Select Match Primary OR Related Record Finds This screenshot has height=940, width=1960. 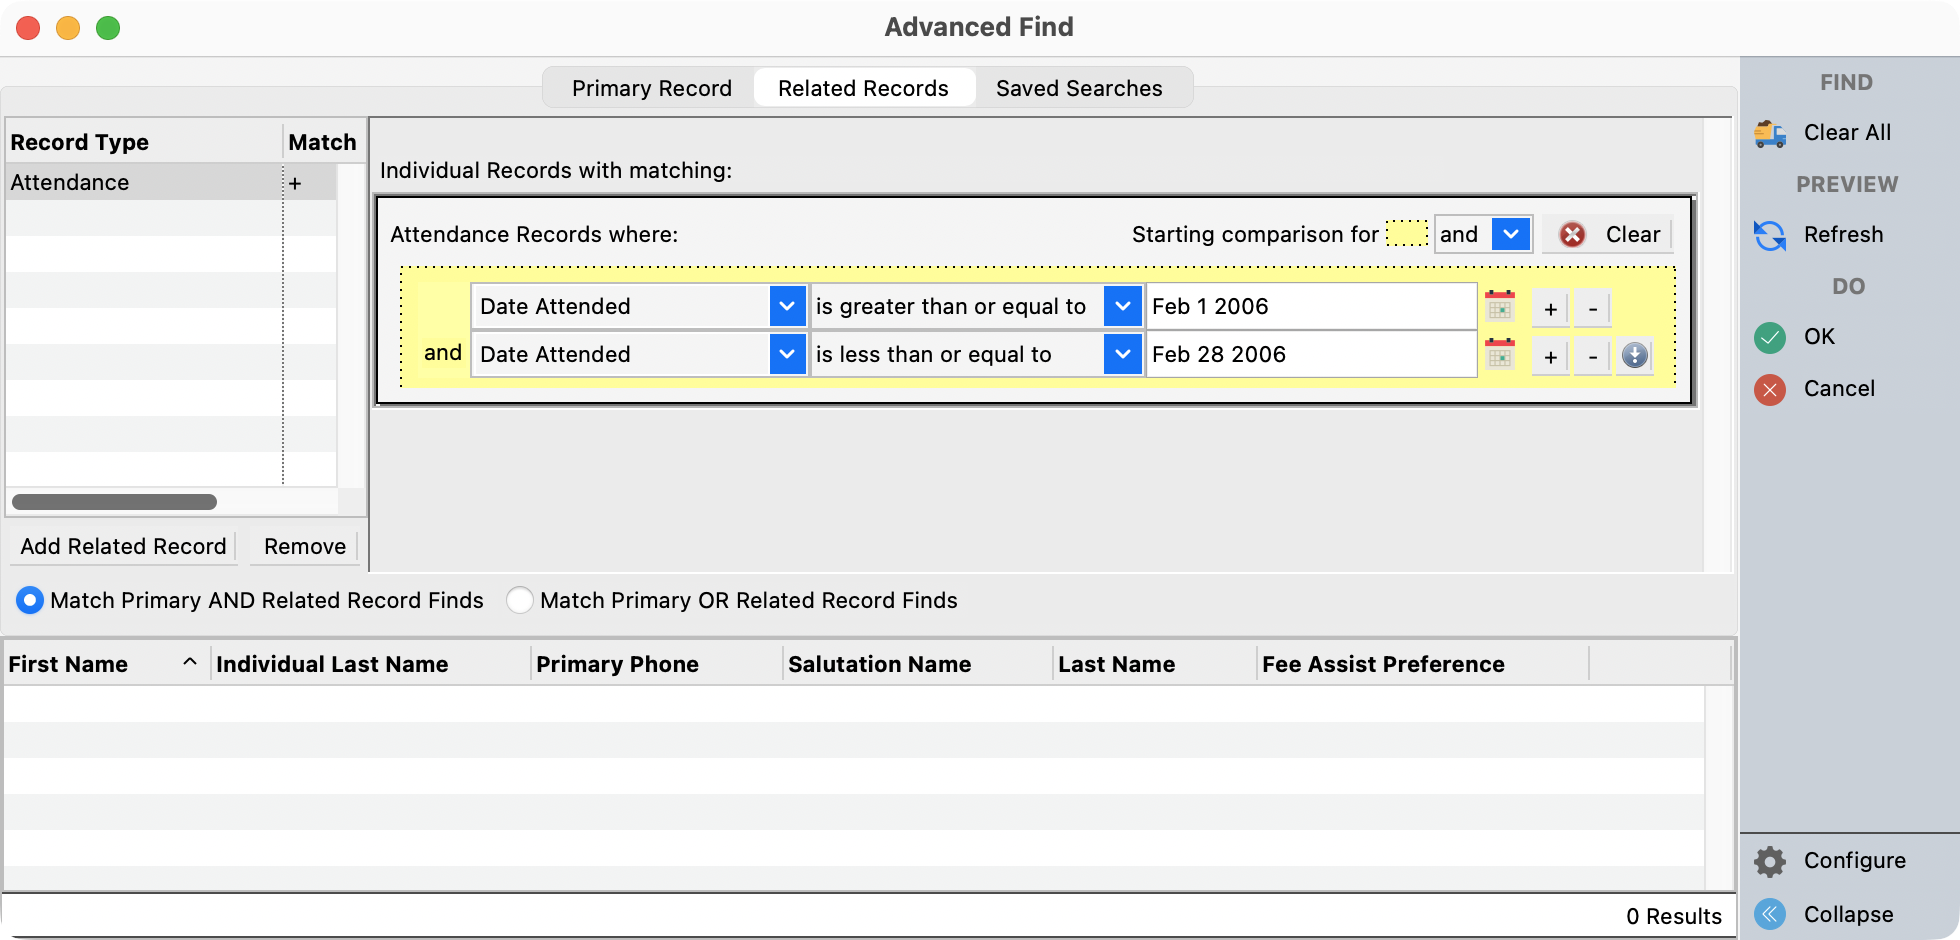[x=520, y=600]
